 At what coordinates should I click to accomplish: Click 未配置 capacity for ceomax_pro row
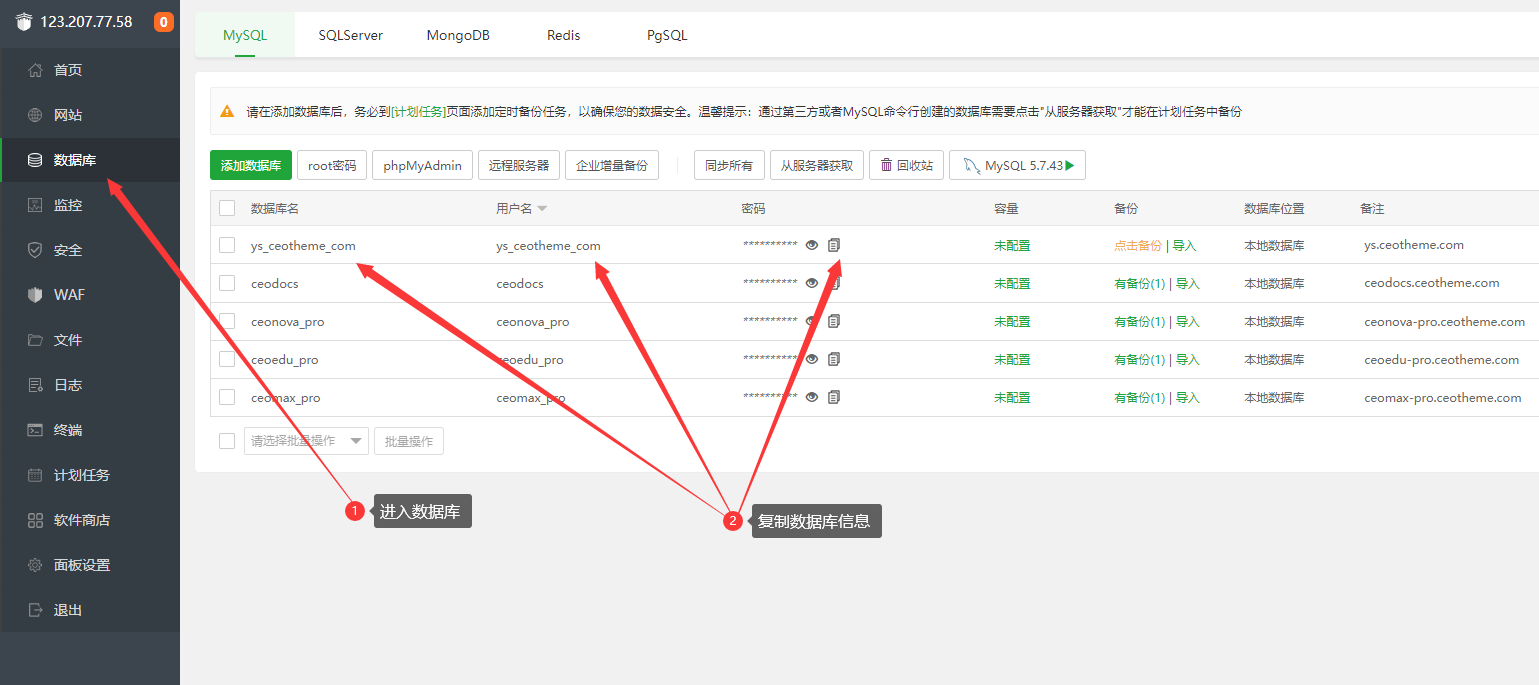tap(1012, 397)
